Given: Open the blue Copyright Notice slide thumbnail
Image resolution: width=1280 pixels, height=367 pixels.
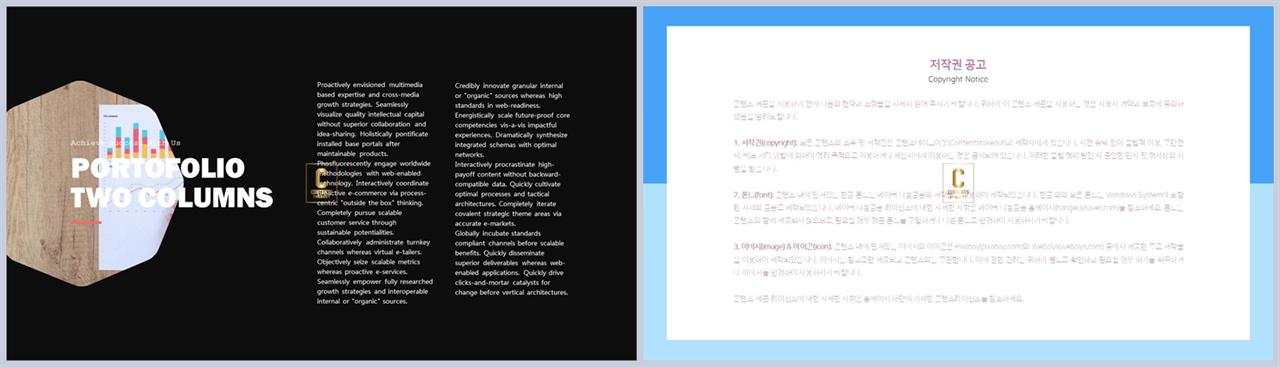Looking at the screenshot, I should [x=958, y=183].
